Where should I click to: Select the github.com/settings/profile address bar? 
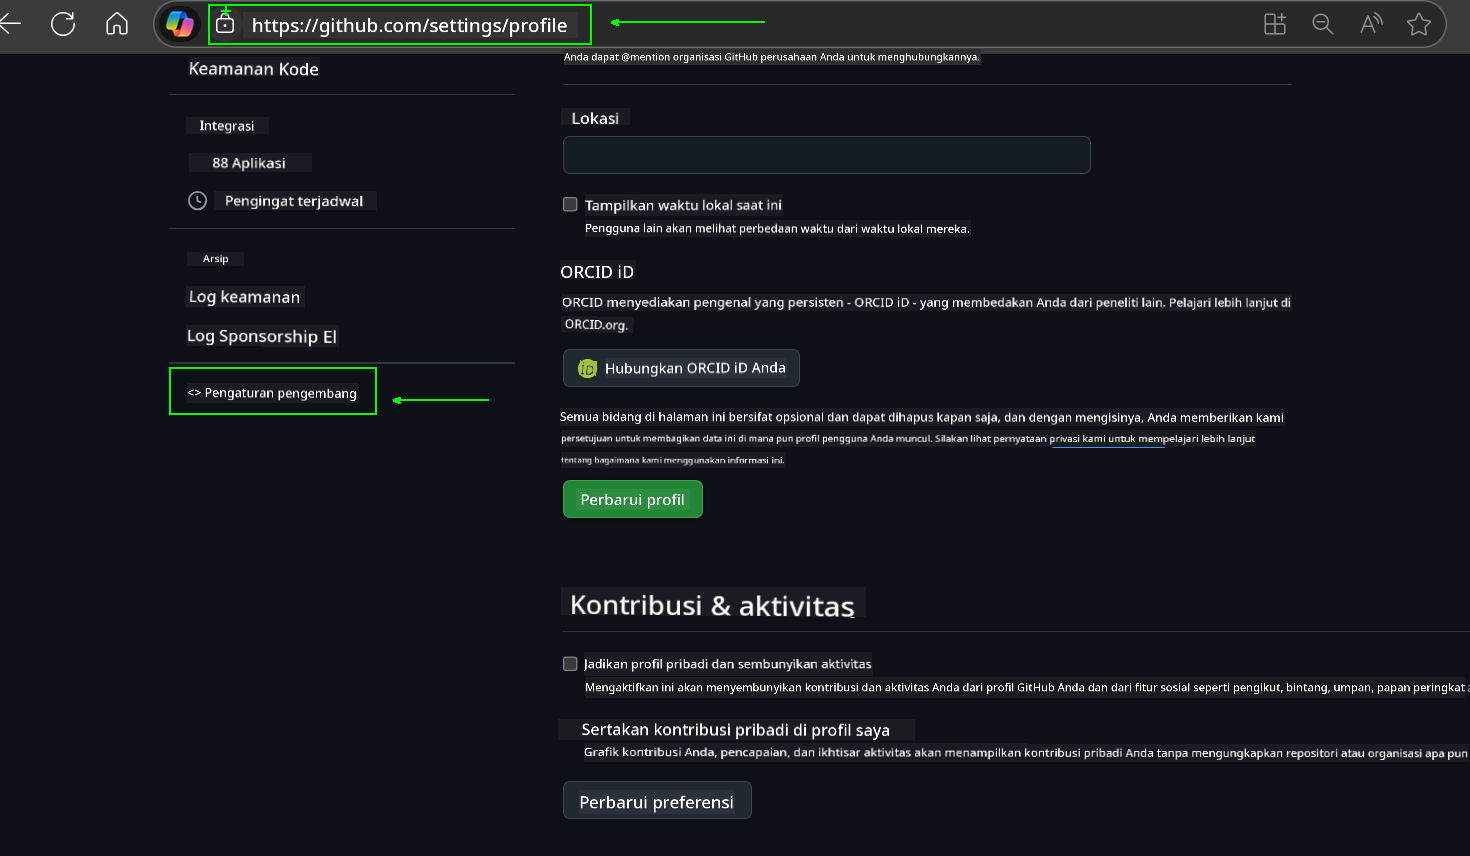[409, 25]
